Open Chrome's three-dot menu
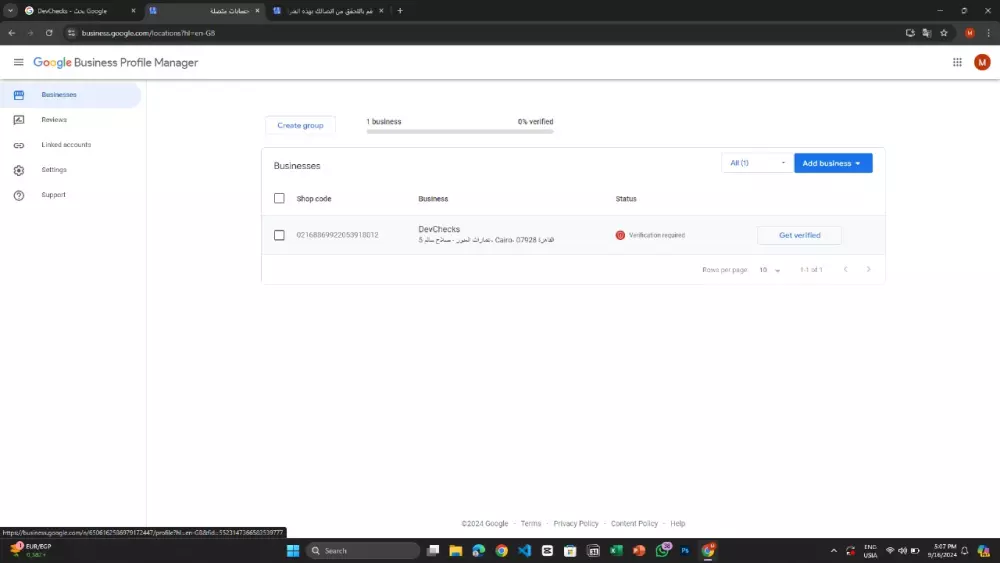 (989, 33)
